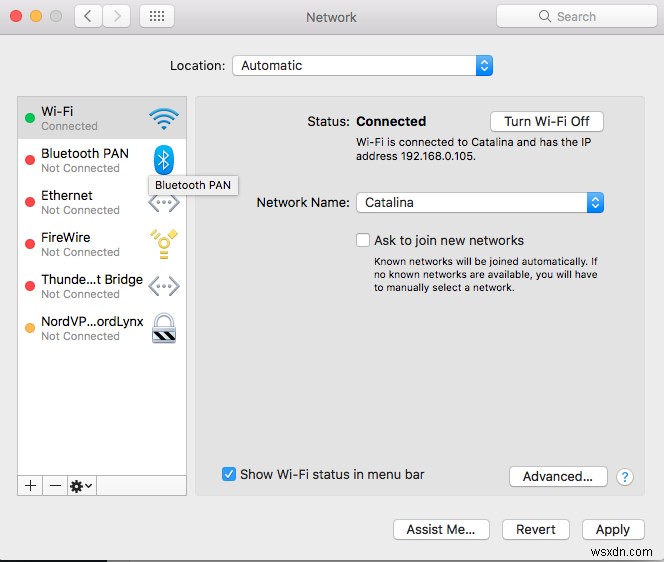The image size is (664, 562).
Task: Click the red status dot beside Bluetooth PAN
Action: 30,160
